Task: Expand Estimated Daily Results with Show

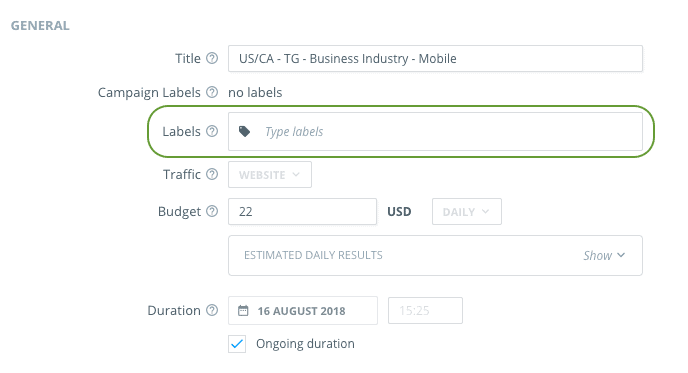Action: tap(604, 255)
